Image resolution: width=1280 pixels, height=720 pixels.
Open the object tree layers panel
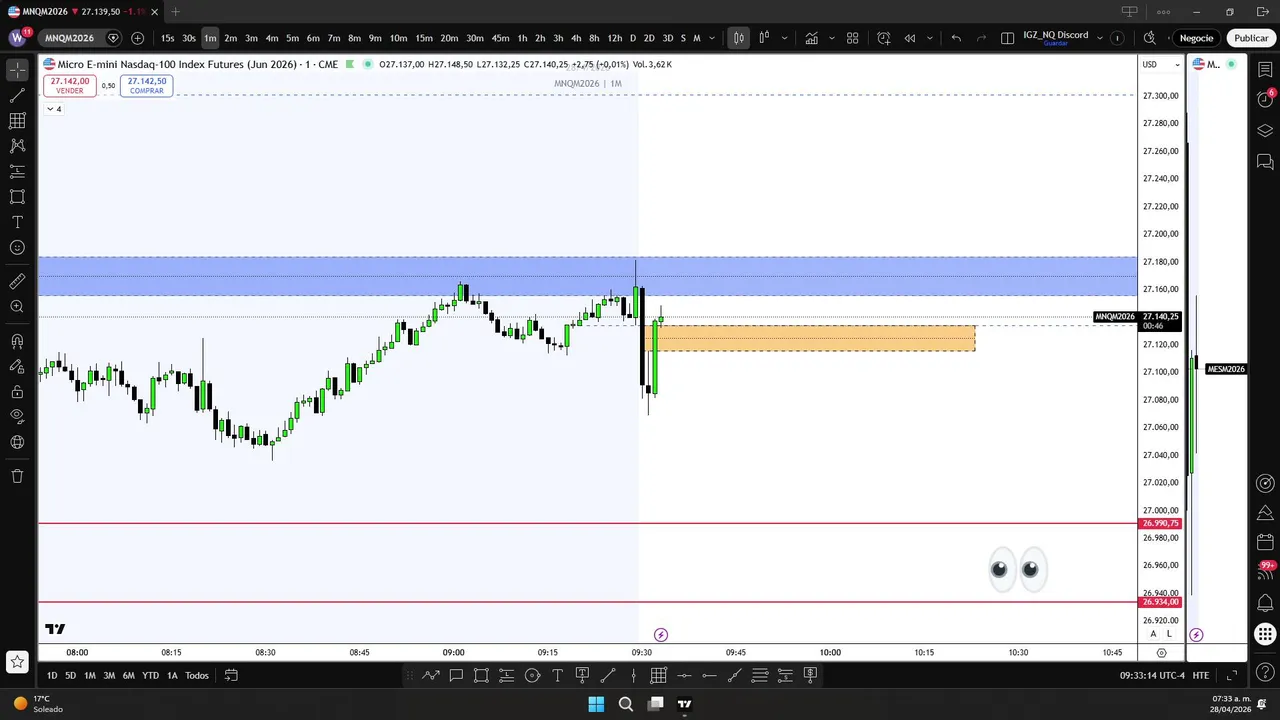click(1265, 131)
